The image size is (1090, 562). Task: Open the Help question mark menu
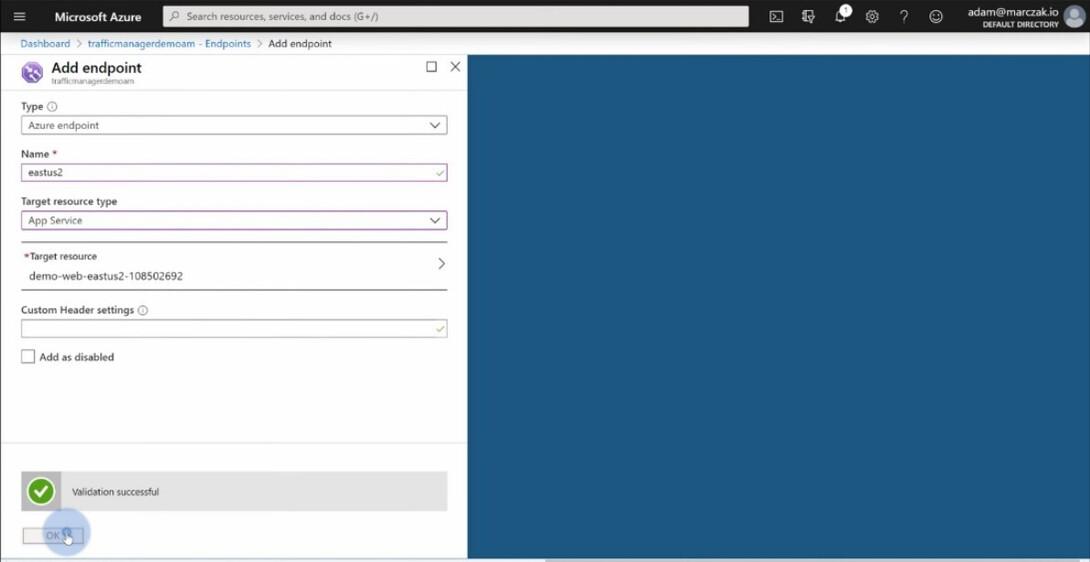tap(903, 17)
